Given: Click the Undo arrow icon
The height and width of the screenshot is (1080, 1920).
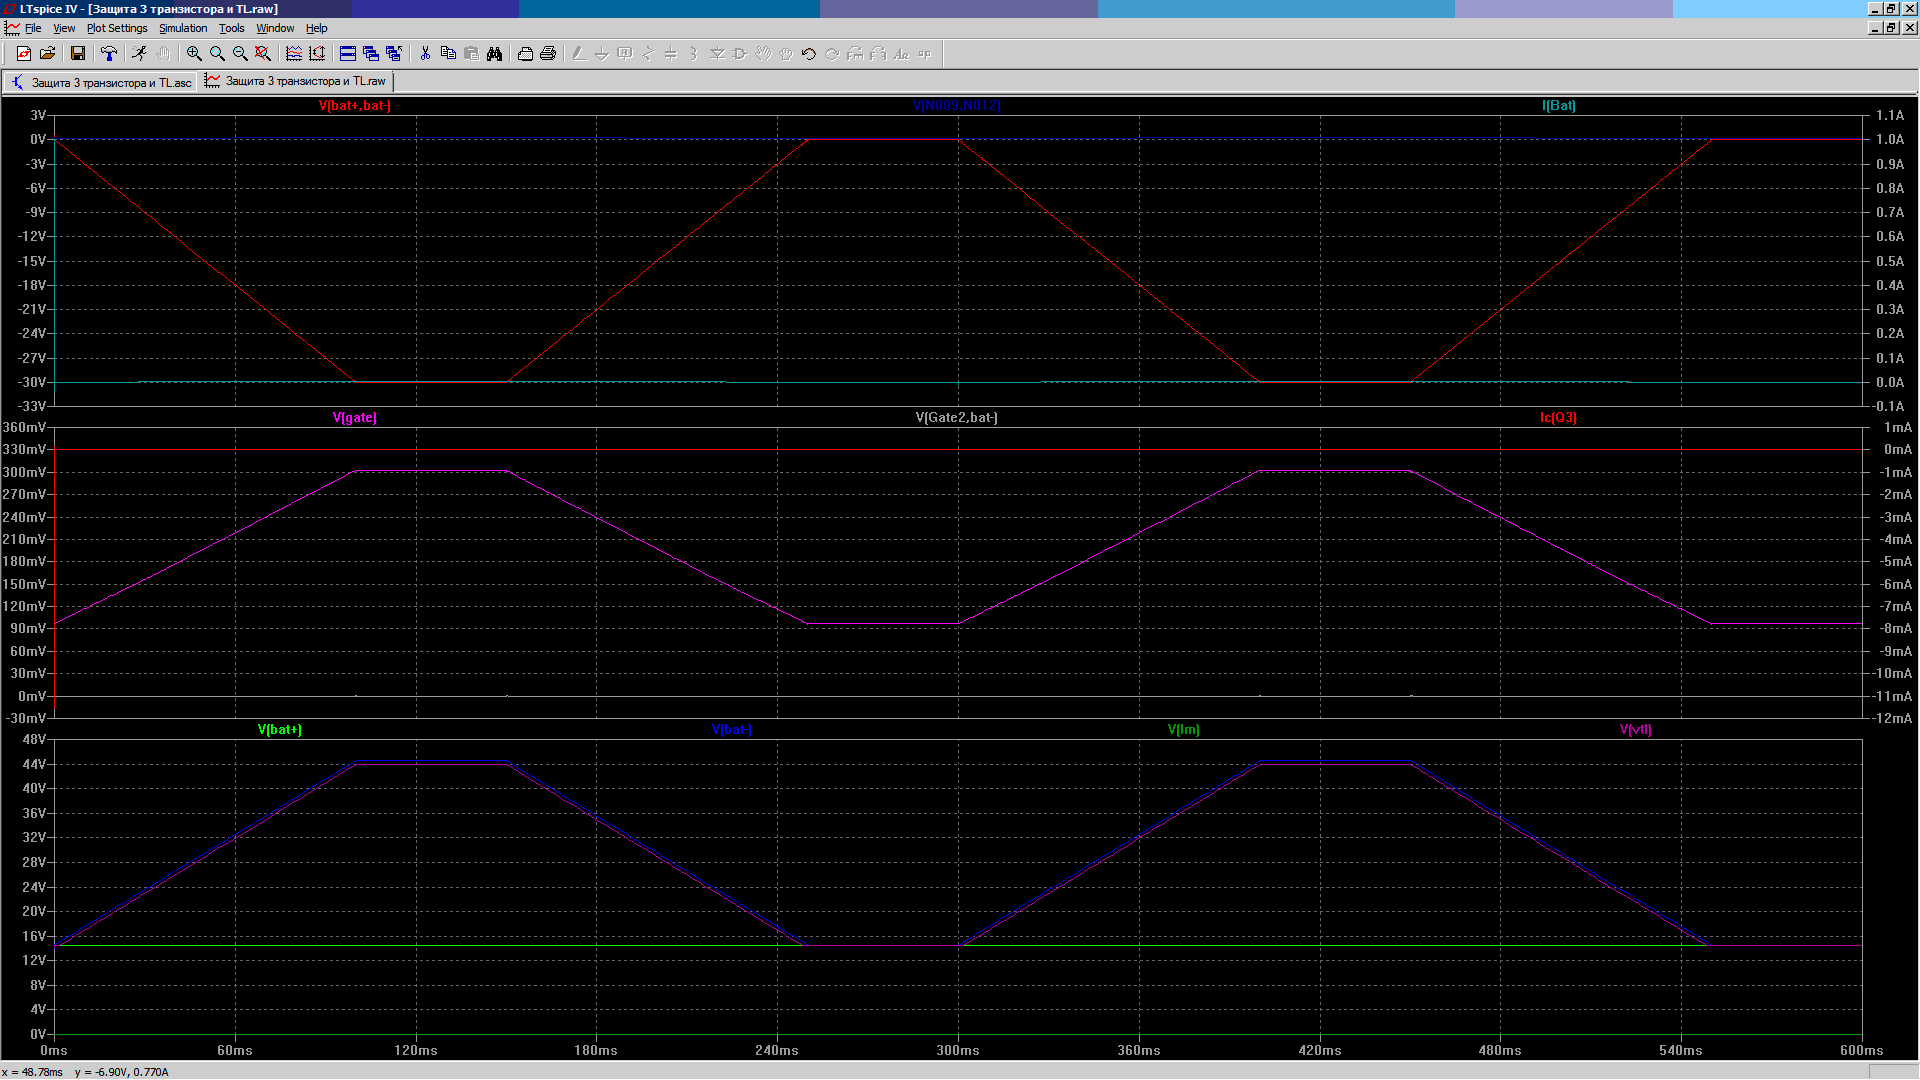Looking at the screenshot, I should (x=809, y=54).
